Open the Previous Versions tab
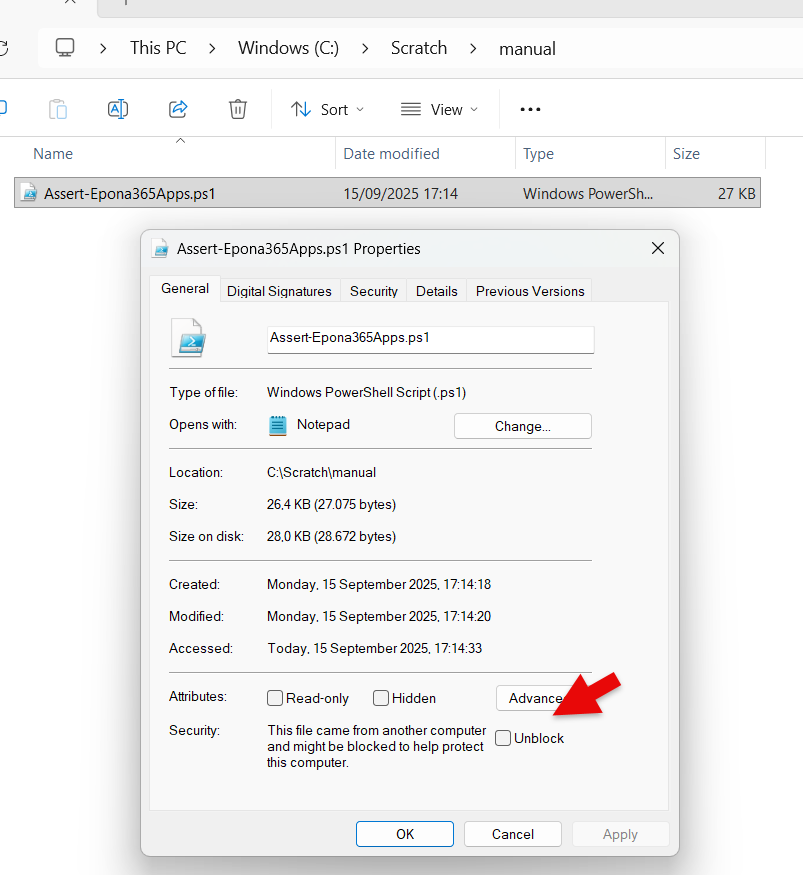The image size is (803, 875). 530,291
